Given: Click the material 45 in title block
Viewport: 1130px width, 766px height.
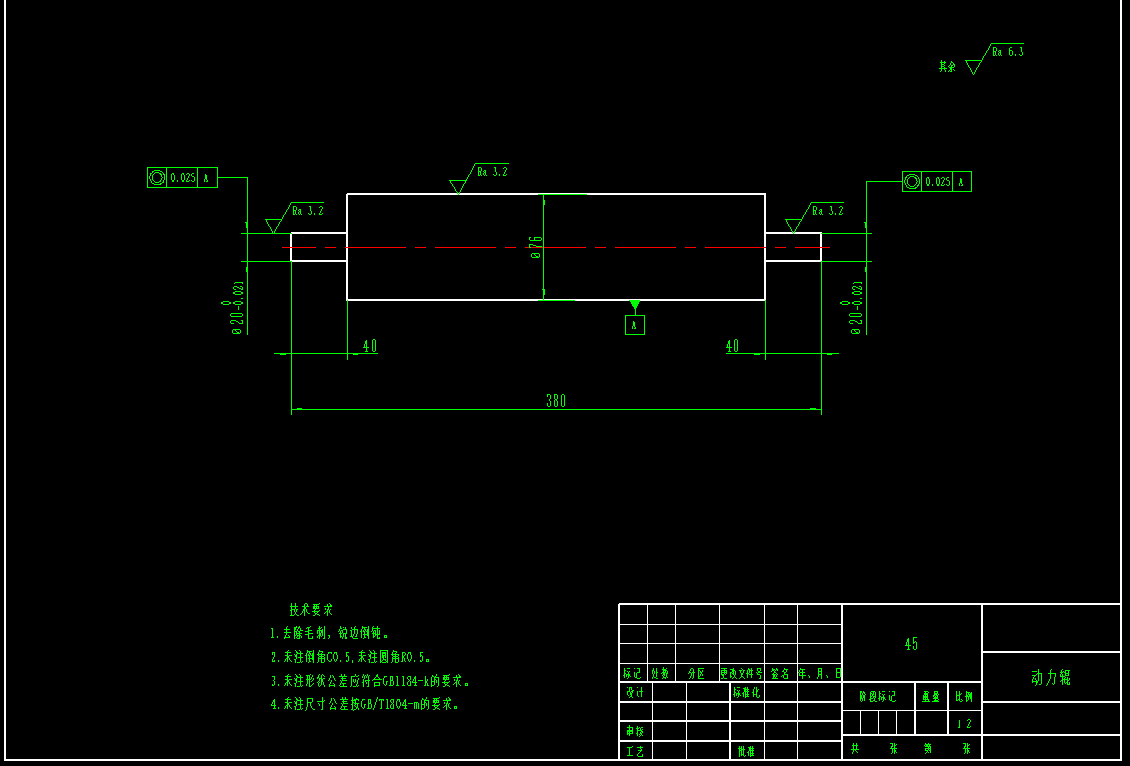Looking at the screenshot, I should [912, 644].
